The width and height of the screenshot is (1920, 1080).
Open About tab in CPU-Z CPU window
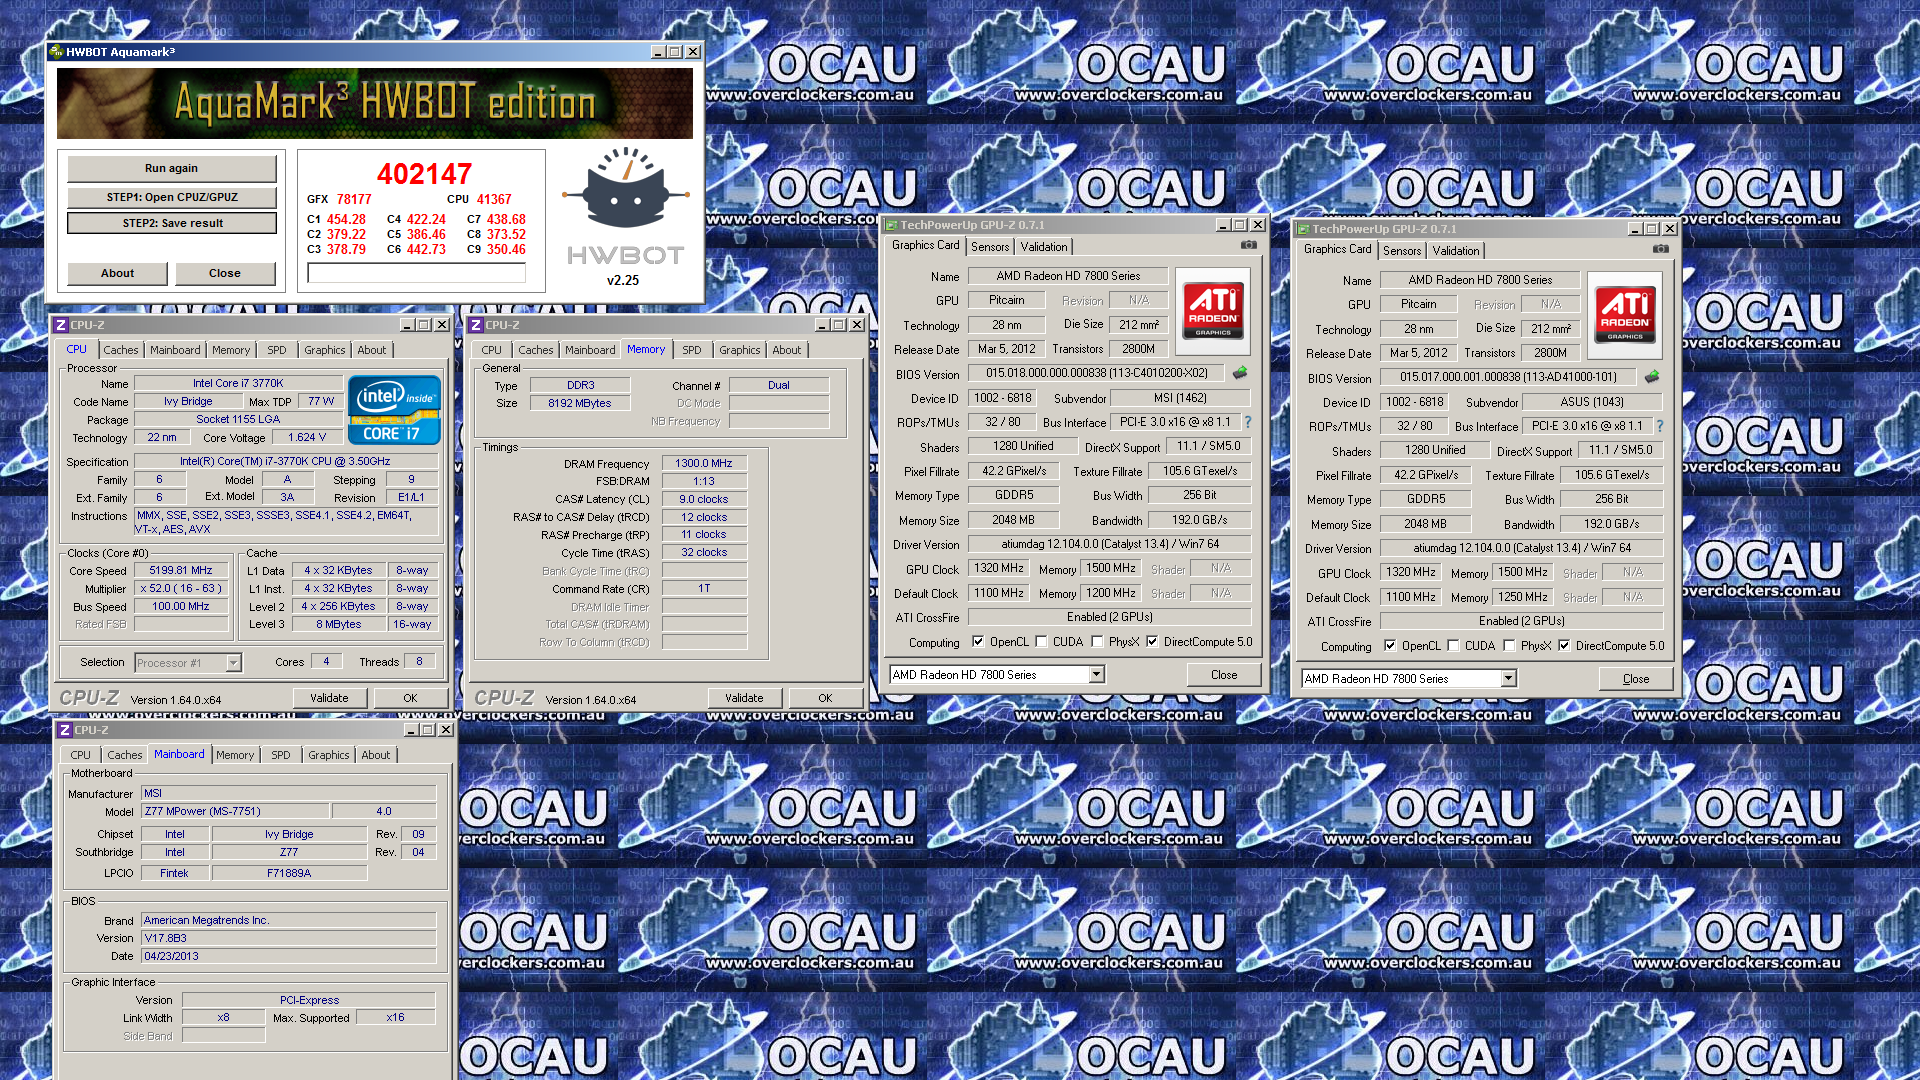[x=371, y=350]
